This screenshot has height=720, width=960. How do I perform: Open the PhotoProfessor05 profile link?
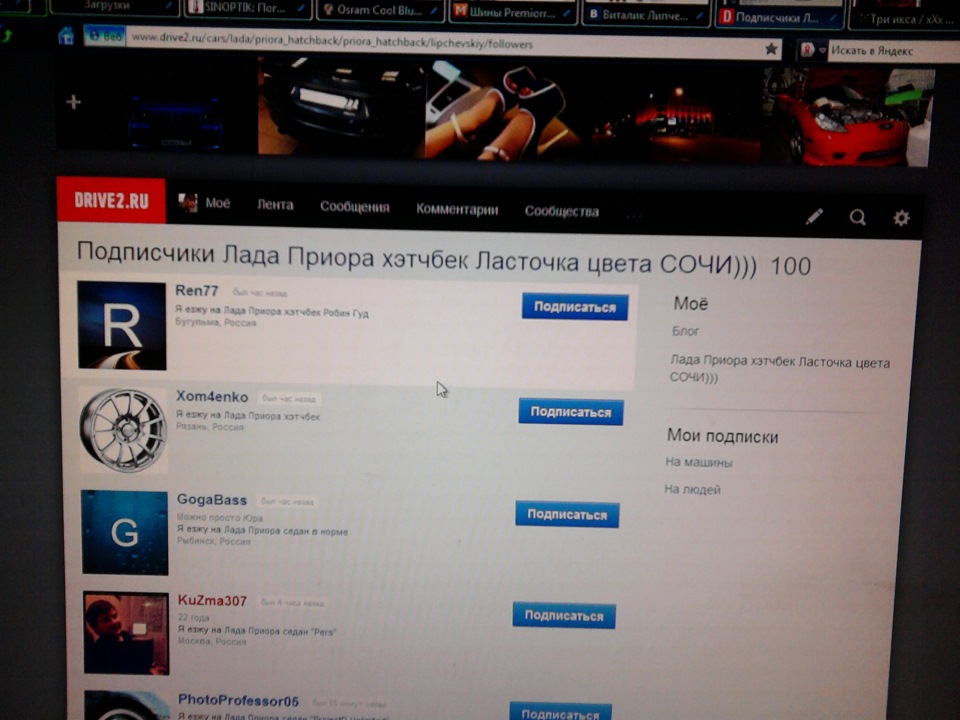pos(238,700)
